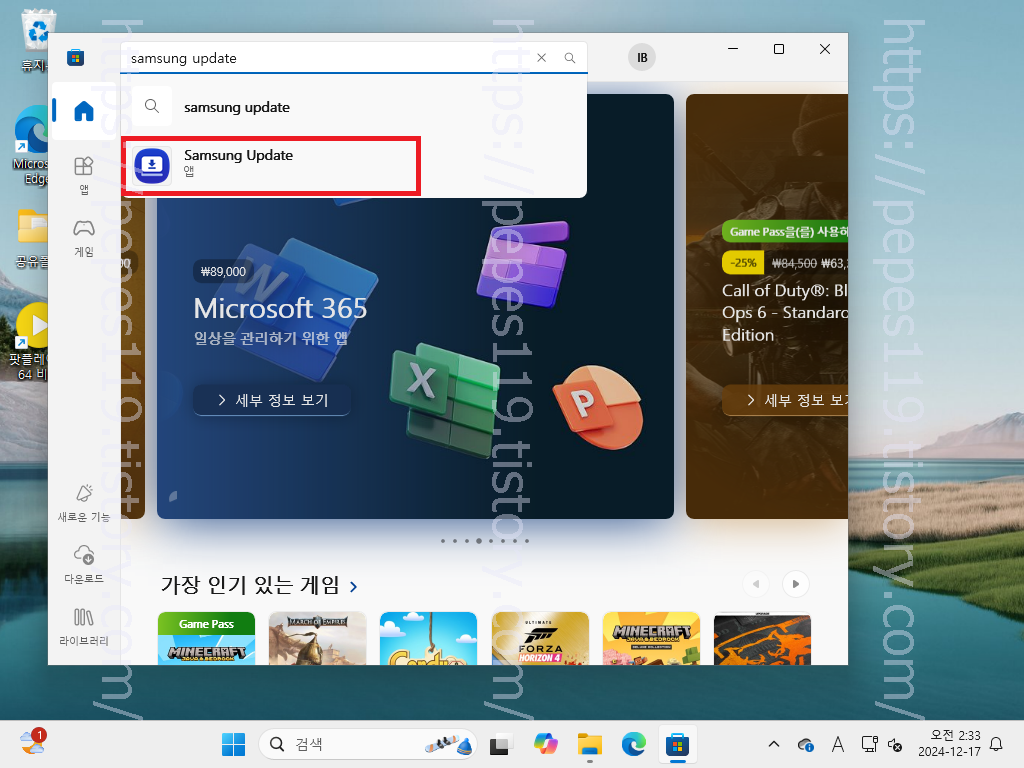This screenshot has height=768, width=1024.
Task: Select the PotPlayer desktop shortcut
Action: pyautogui.click(x=29, y=342)
